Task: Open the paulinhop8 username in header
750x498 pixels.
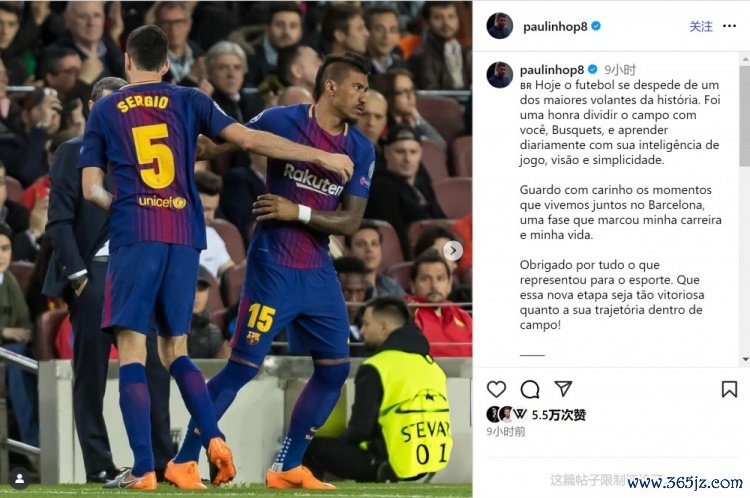Action: tap(555, 26)
